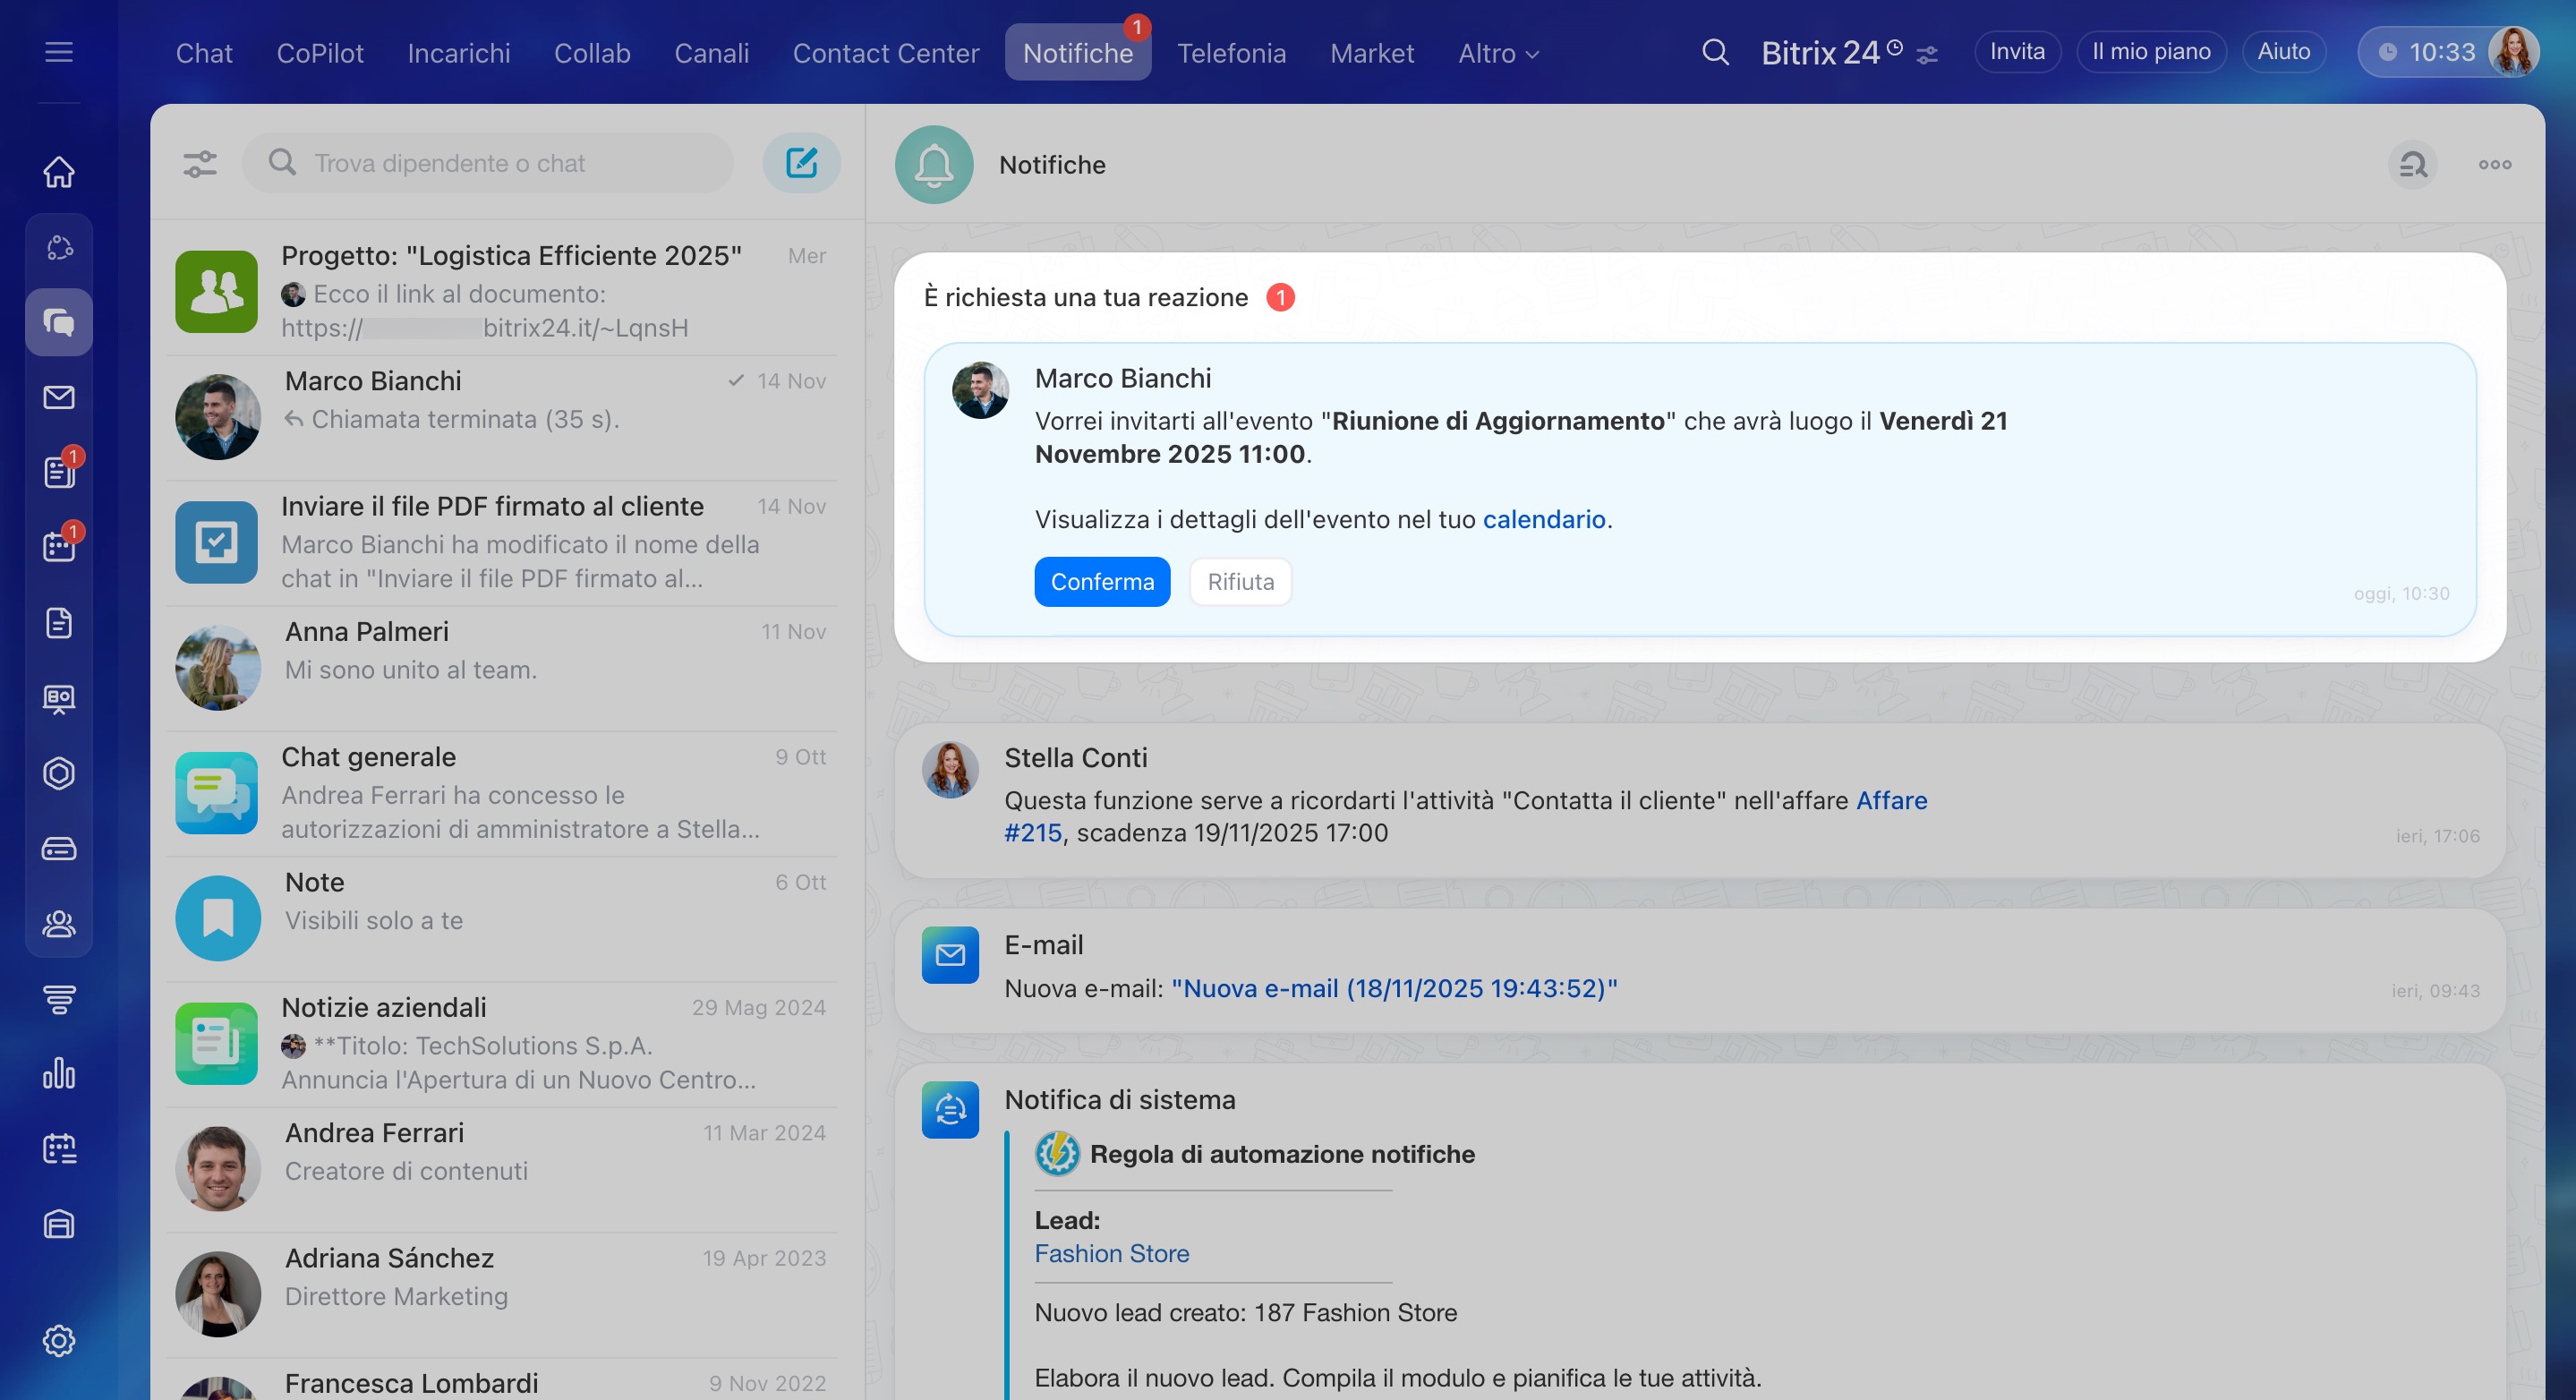The height and width of the screenshot is (1400, 2576).
Task: Open the Contact Center tab
Action: pos(885,53)
